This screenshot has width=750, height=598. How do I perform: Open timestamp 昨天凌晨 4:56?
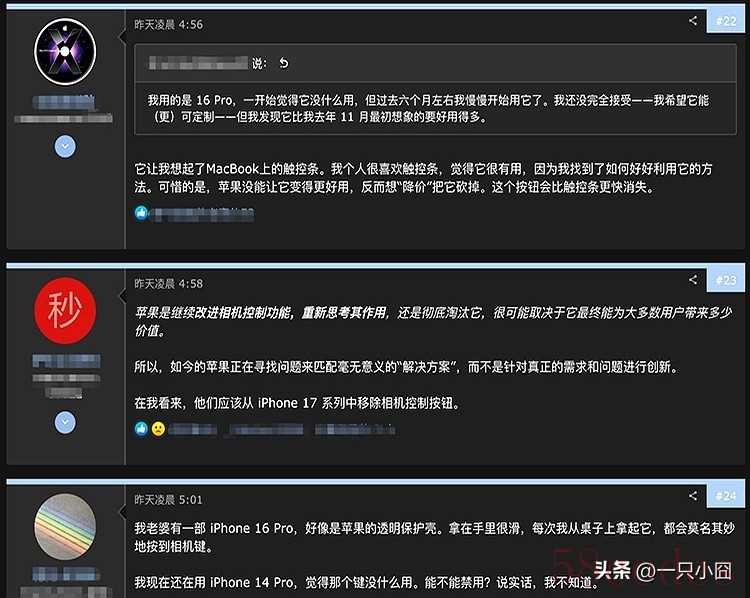point(168,24)
